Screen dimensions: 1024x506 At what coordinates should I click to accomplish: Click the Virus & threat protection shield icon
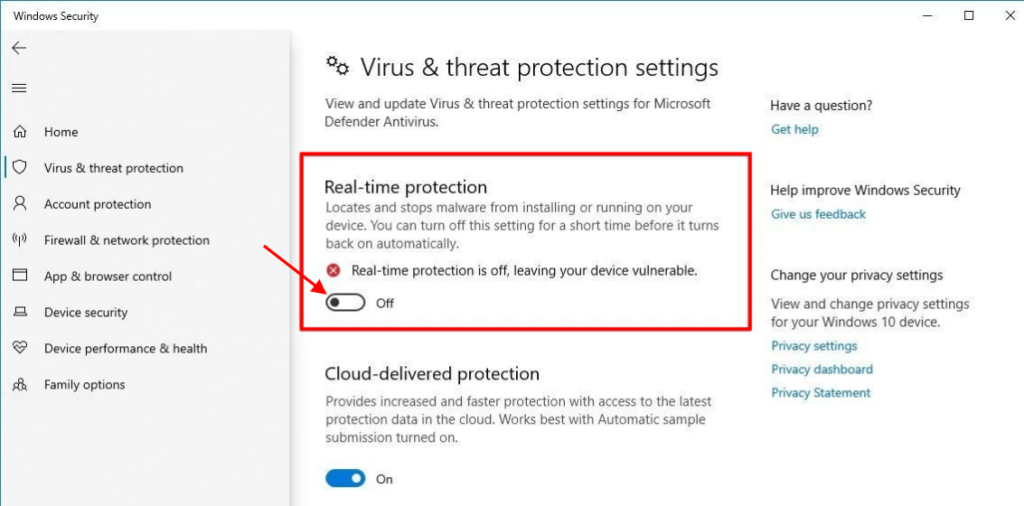point(19,168)
